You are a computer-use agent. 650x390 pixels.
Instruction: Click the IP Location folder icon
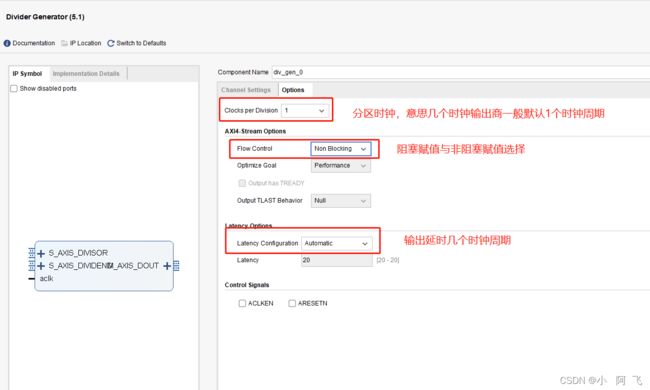64,43
